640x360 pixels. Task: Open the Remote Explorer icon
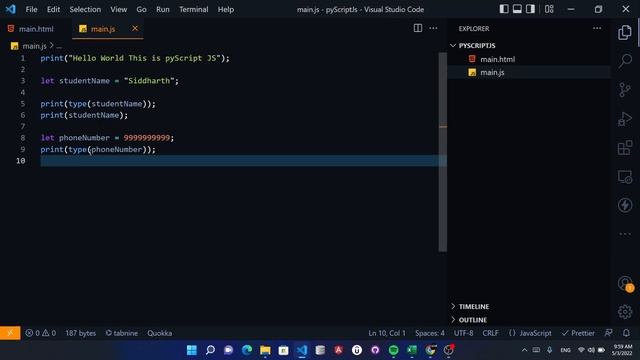pos(624,177)
